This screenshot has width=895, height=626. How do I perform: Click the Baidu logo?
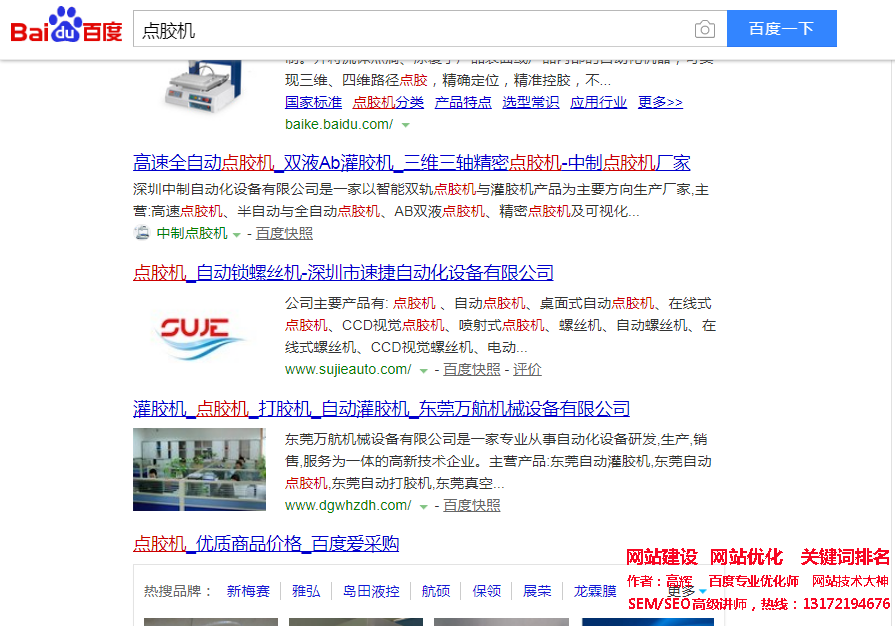coord(66,27)
